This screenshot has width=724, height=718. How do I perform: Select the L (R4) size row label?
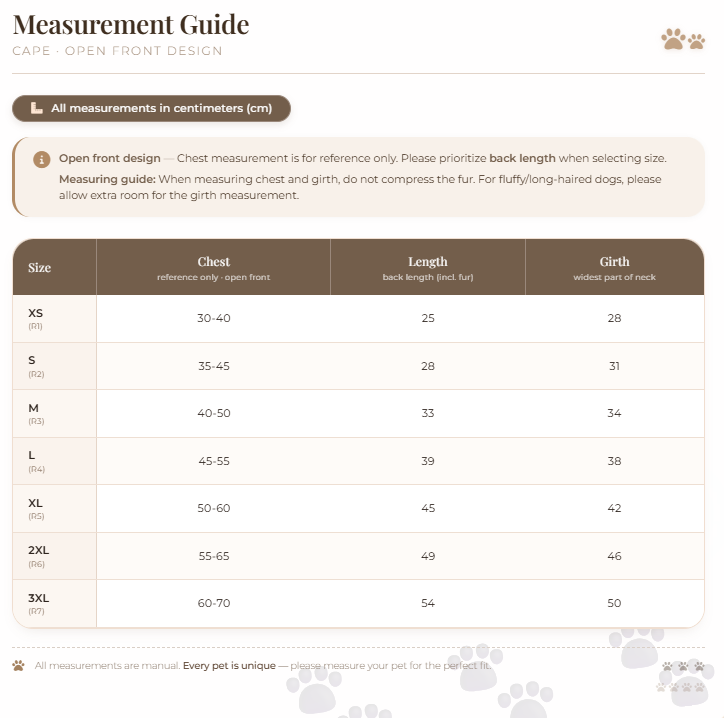coord(54,461)
